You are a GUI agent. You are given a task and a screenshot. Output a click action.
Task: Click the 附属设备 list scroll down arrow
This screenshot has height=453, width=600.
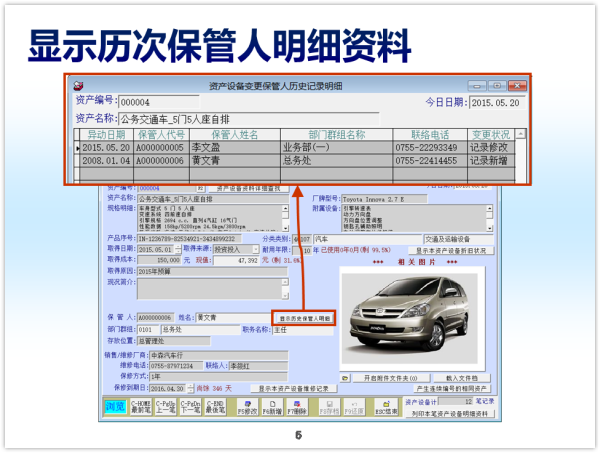489,228
